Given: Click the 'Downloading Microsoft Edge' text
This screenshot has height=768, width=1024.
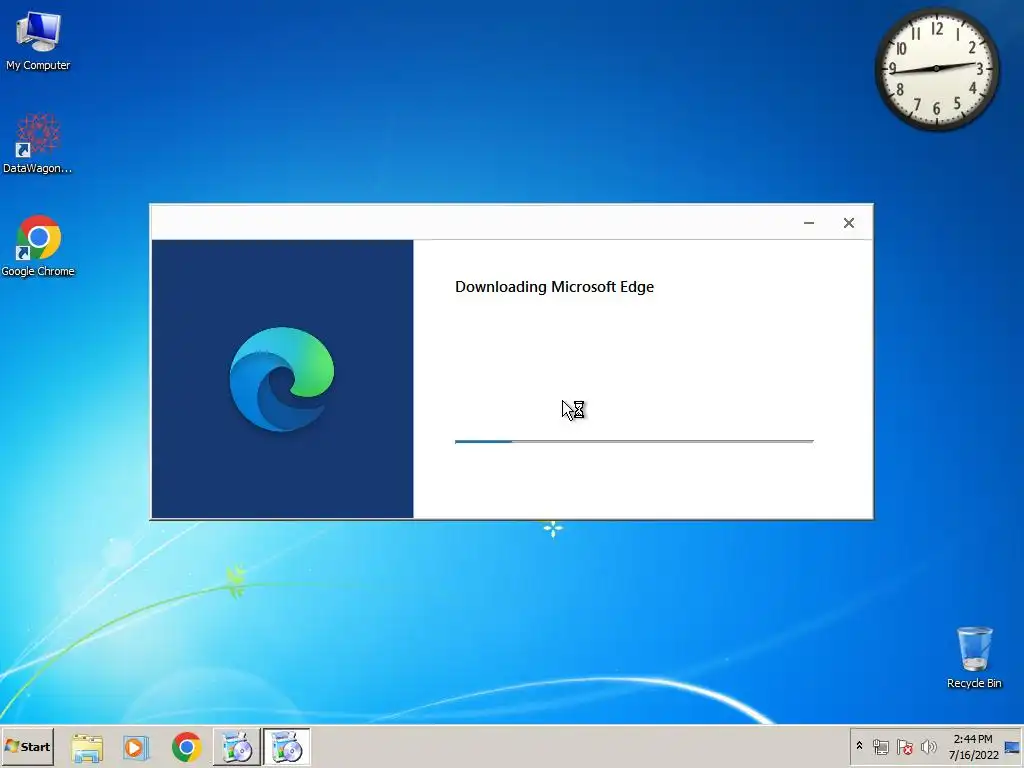Looking at the screenshot, I should [x=554, y=287].
